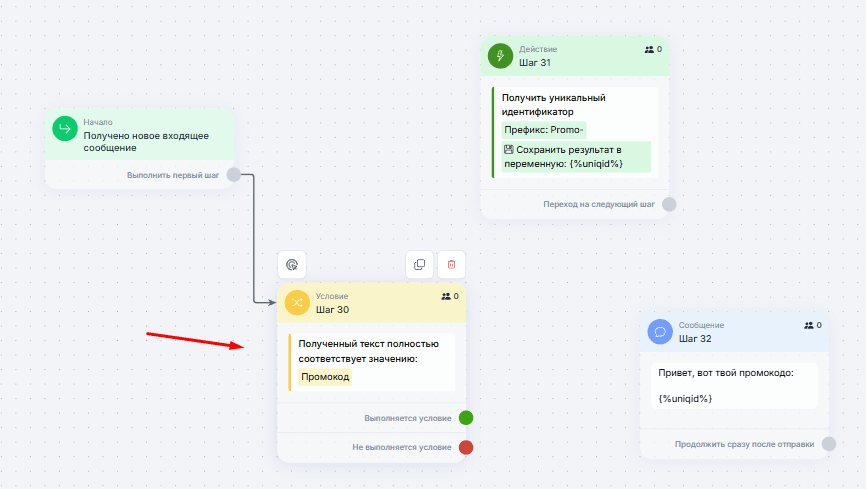Image resolution: width=866 pixels, height=489 pixels.
Task: Click the 'Шаг 30' block title
Action: pos(332,309)
